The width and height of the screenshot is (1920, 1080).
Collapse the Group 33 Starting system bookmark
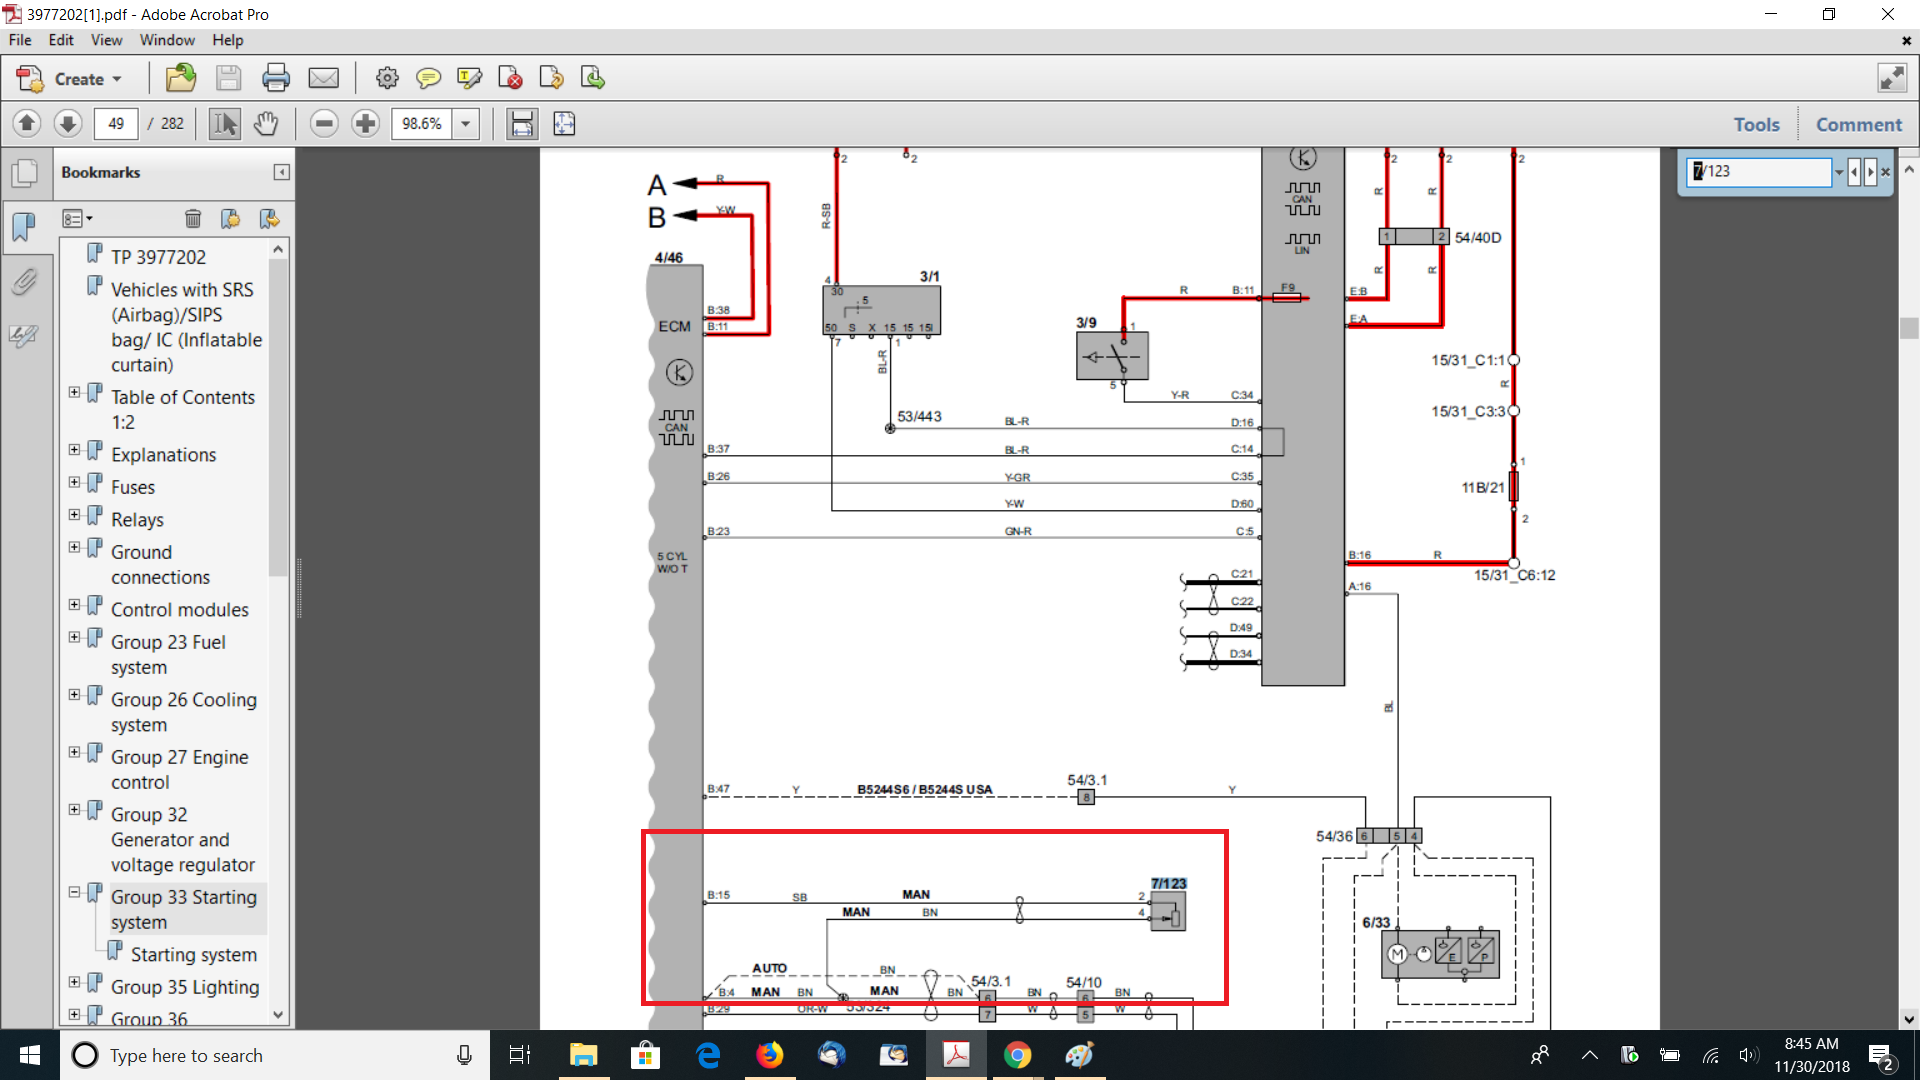74,892
